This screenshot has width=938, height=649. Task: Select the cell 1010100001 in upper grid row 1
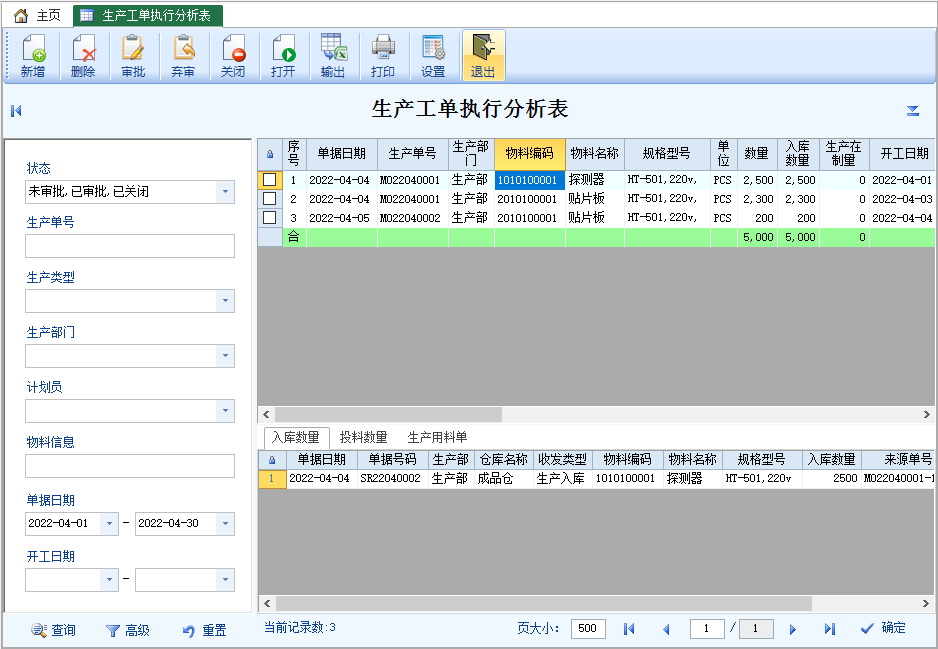click(x=529, y=180)
